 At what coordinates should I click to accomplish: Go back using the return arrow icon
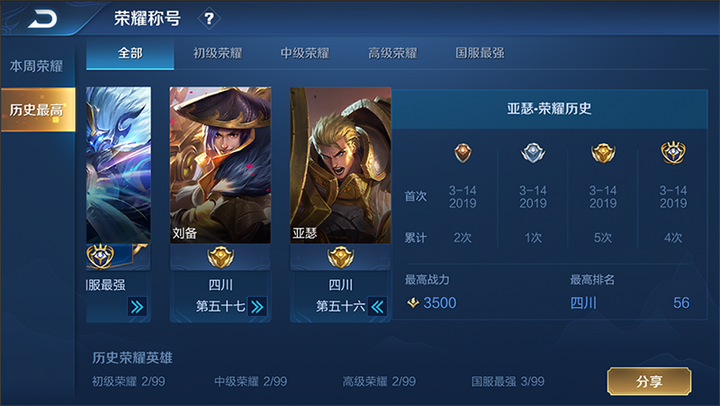[x=43, y=19]
